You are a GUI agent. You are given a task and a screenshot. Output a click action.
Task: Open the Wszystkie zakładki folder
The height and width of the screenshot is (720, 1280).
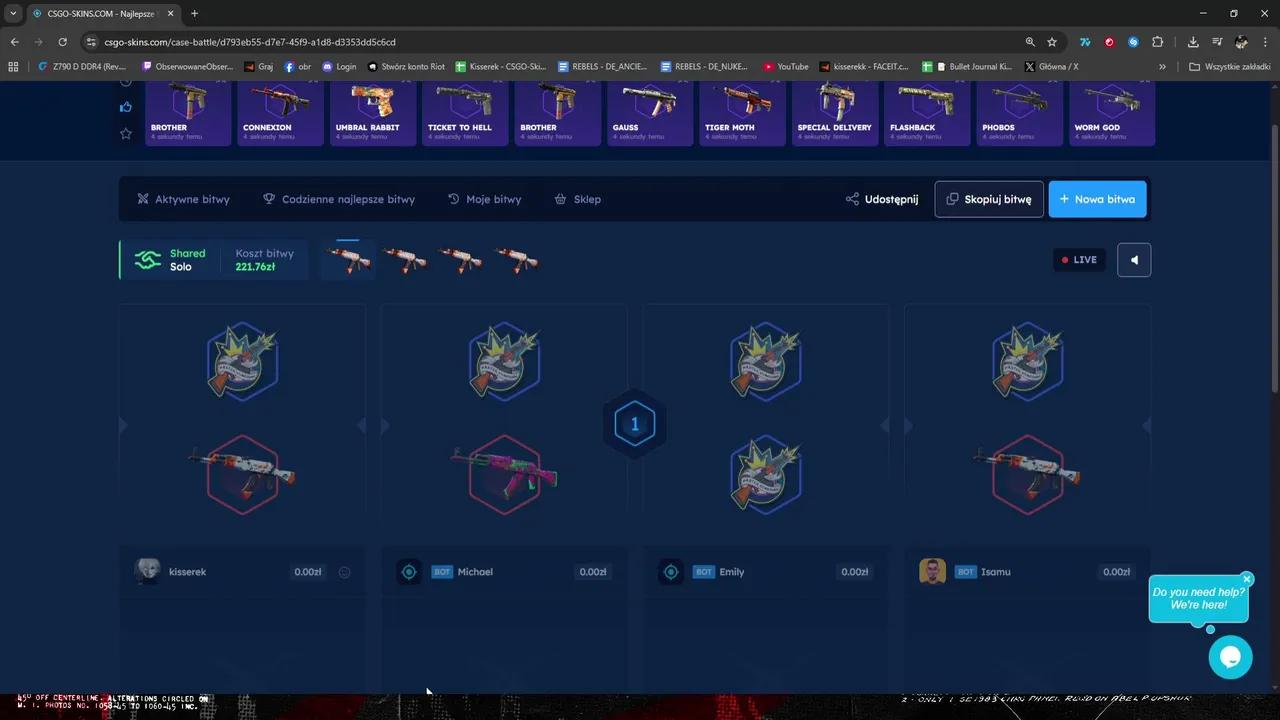(x=1230, y=67)
